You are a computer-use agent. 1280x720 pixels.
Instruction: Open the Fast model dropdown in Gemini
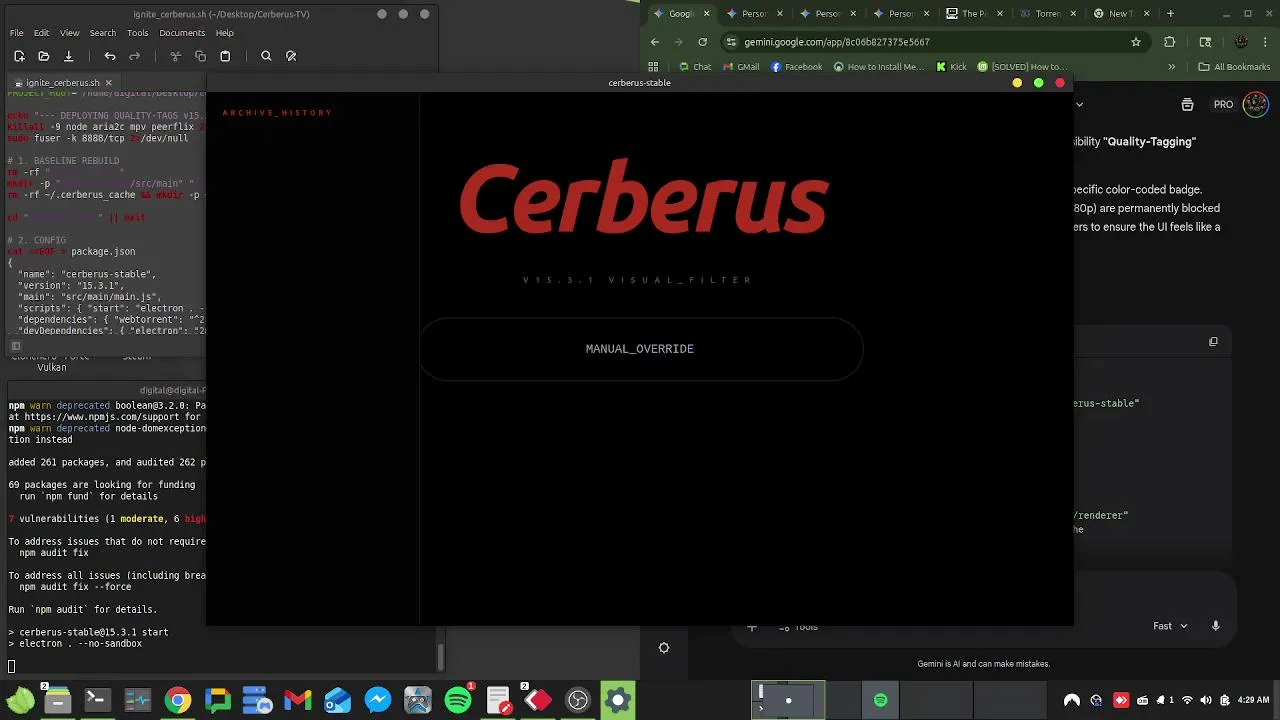(1170, 626)
